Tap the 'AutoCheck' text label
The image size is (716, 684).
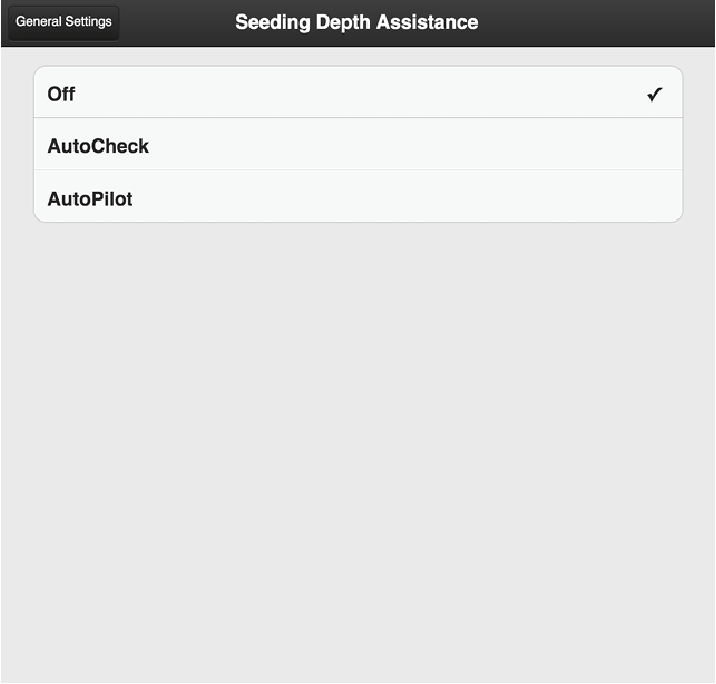[x=98, y=146]
